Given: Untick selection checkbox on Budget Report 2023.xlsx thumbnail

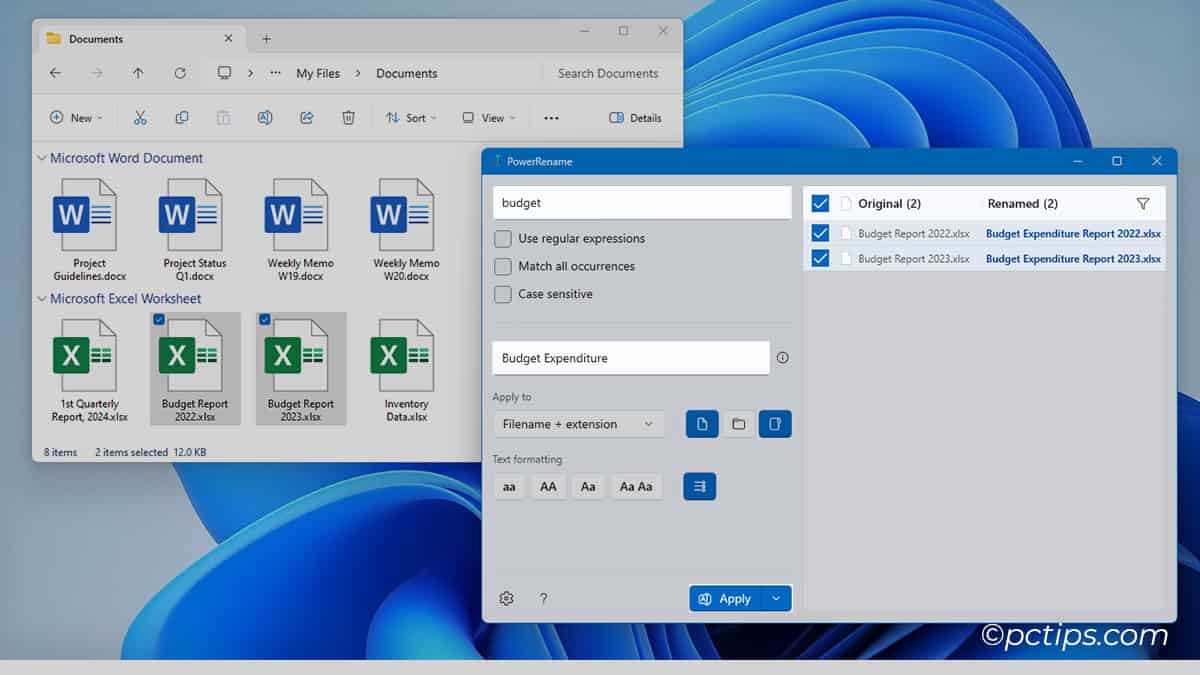Looking at the screenshot, I should pos(265,319).
